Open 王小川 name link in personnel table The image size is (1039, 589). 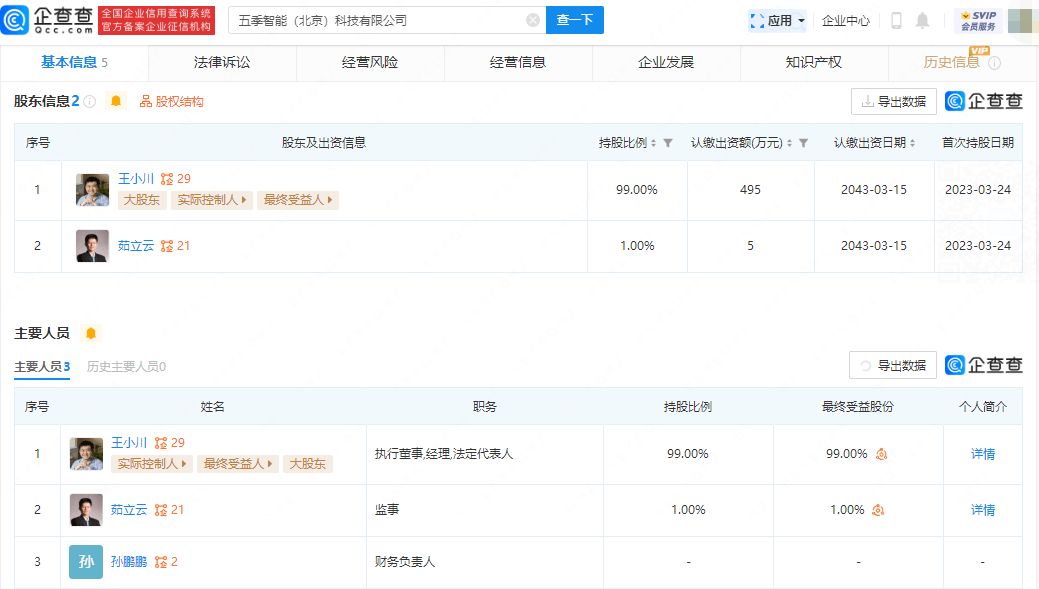(129, 443)
